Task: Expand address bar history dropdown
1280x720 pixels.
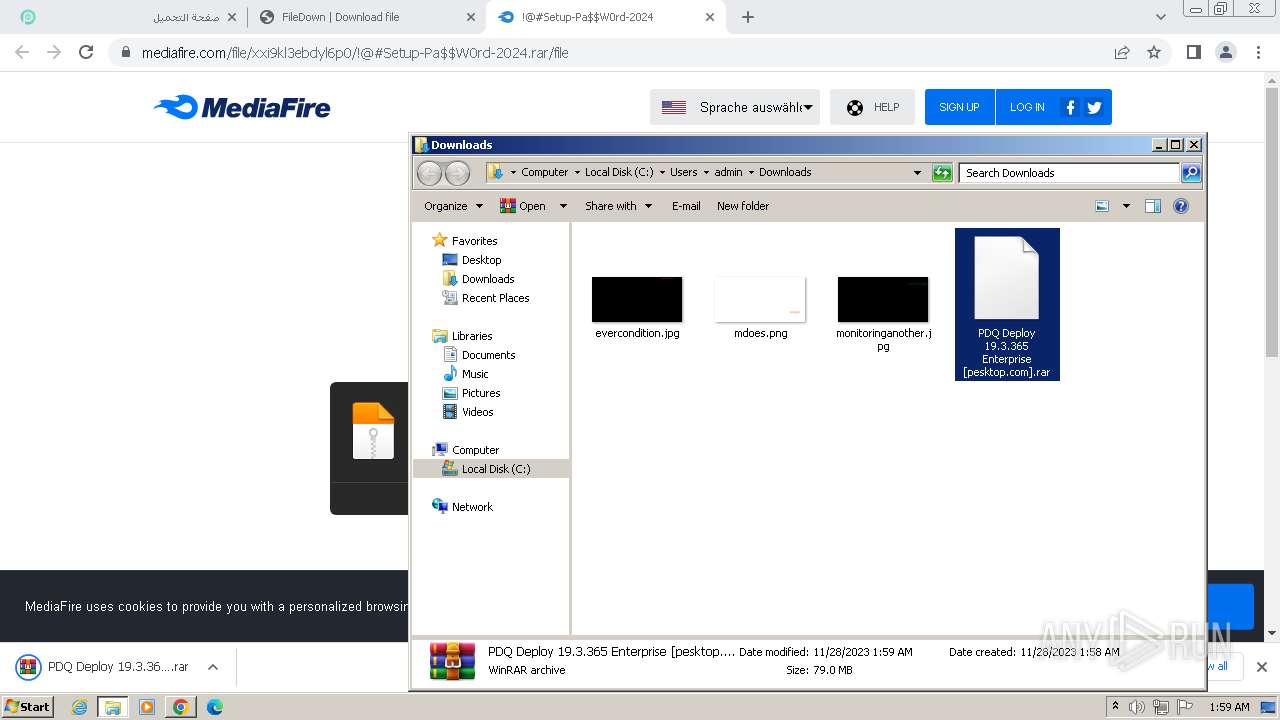Action: pos(917,173)
